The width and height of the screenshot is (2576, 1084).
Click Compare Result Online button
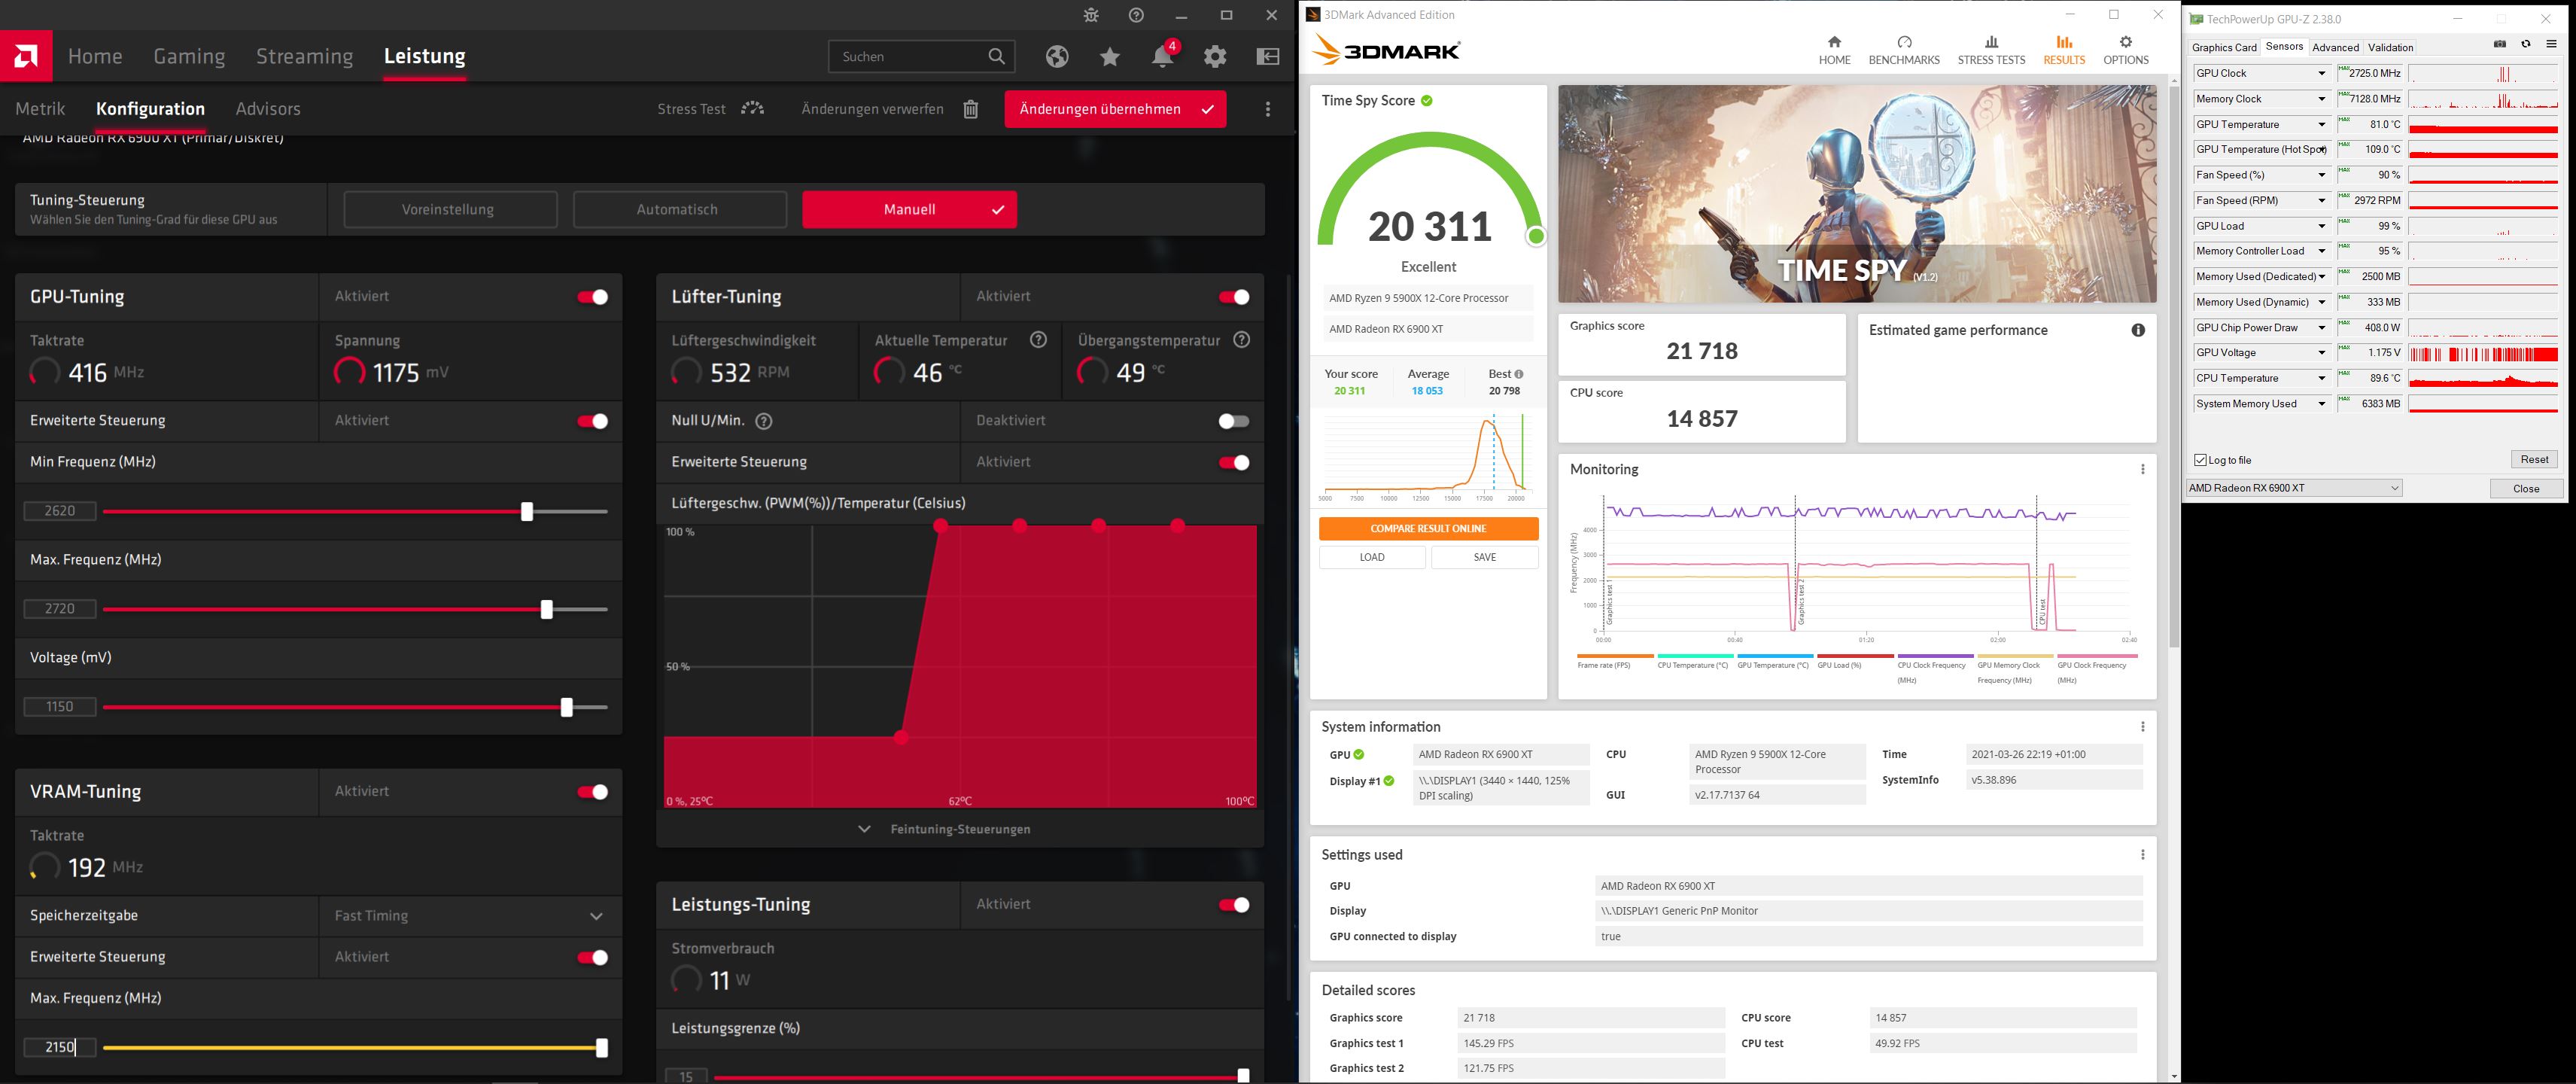coord(1427,528)
